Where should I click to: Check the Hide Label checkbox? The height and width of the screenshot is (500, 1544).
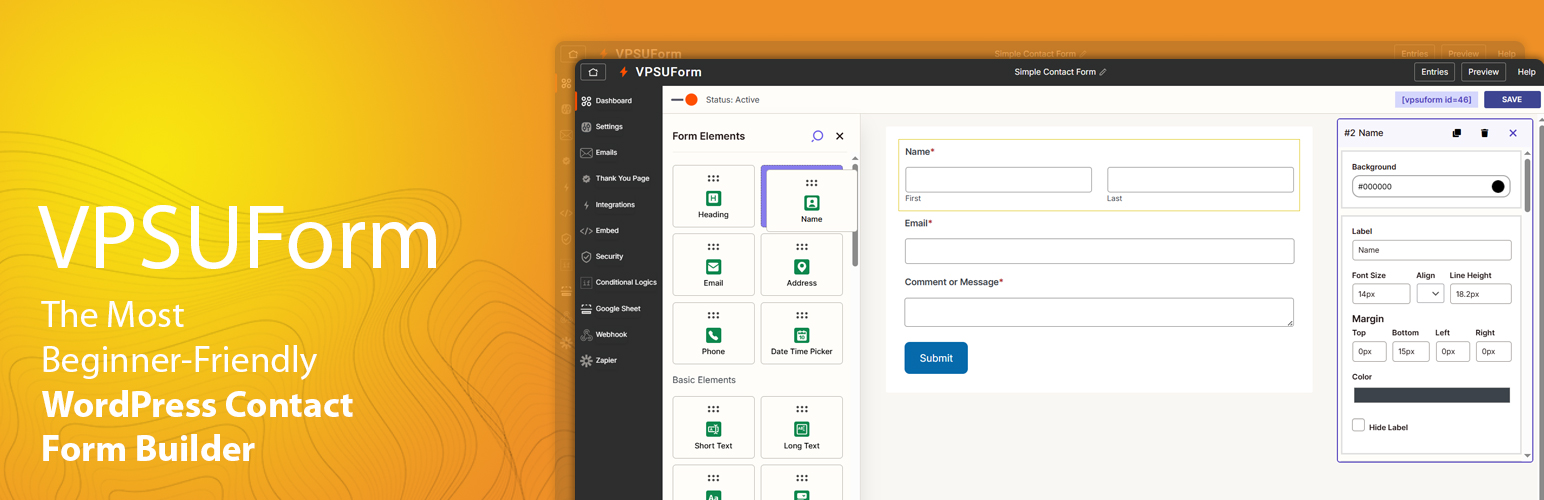pos(1358,425)
